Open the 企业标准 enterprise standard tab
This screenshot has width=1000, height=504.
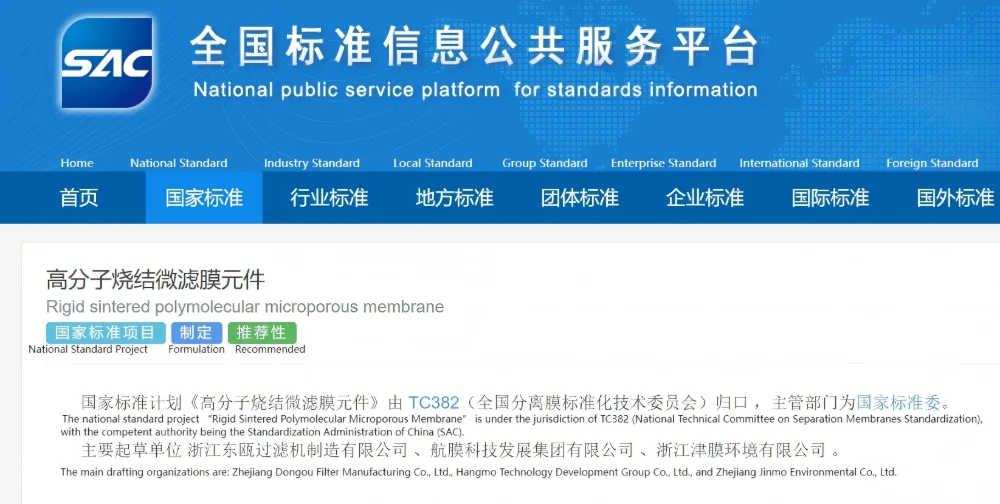click(705, 198)
